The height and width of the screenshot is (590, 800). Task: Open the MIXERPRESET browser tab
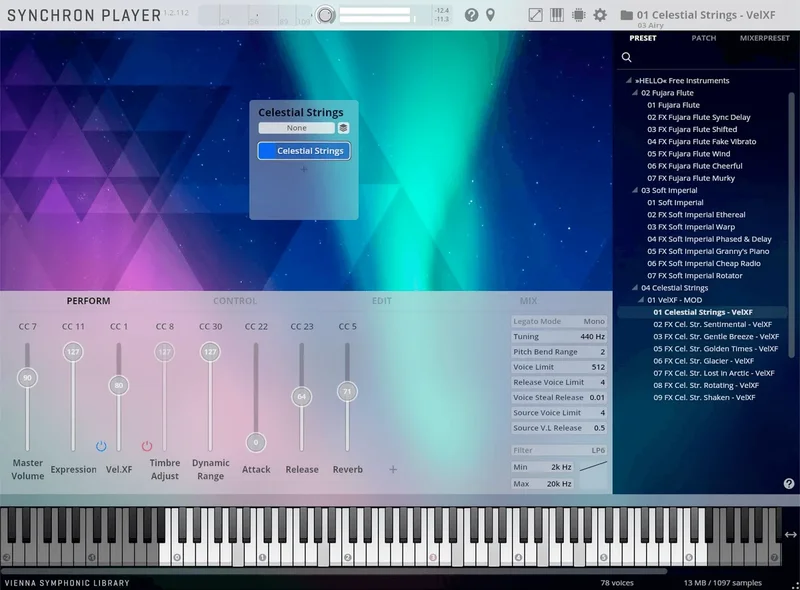click(764, 38)
